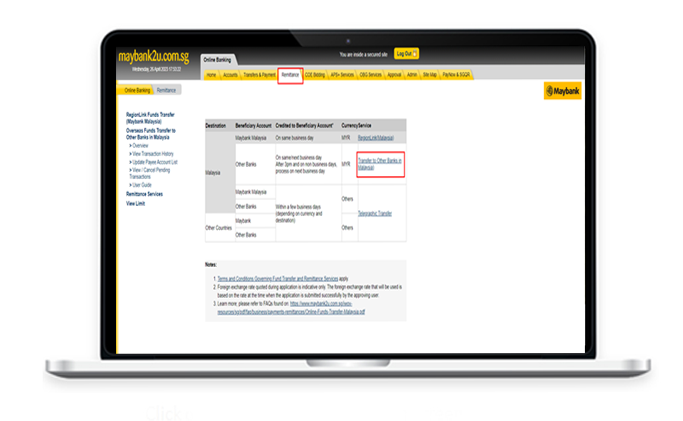This screenshot has width=683, height=421.
Task: Click the Online Banking breadcrumb tab
Action: coord(137,90)
